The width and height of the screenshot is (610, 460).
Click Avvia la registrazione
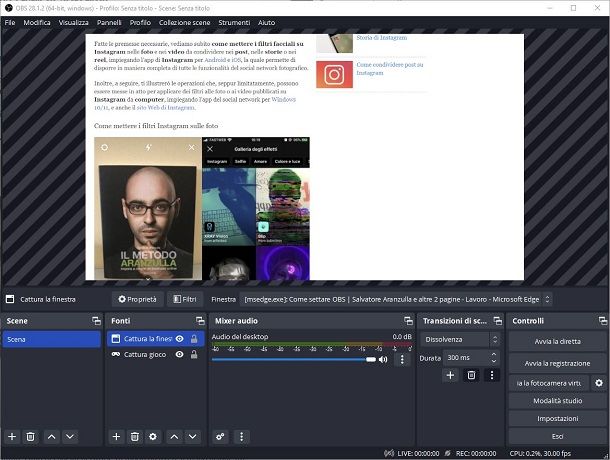[557, 363]
